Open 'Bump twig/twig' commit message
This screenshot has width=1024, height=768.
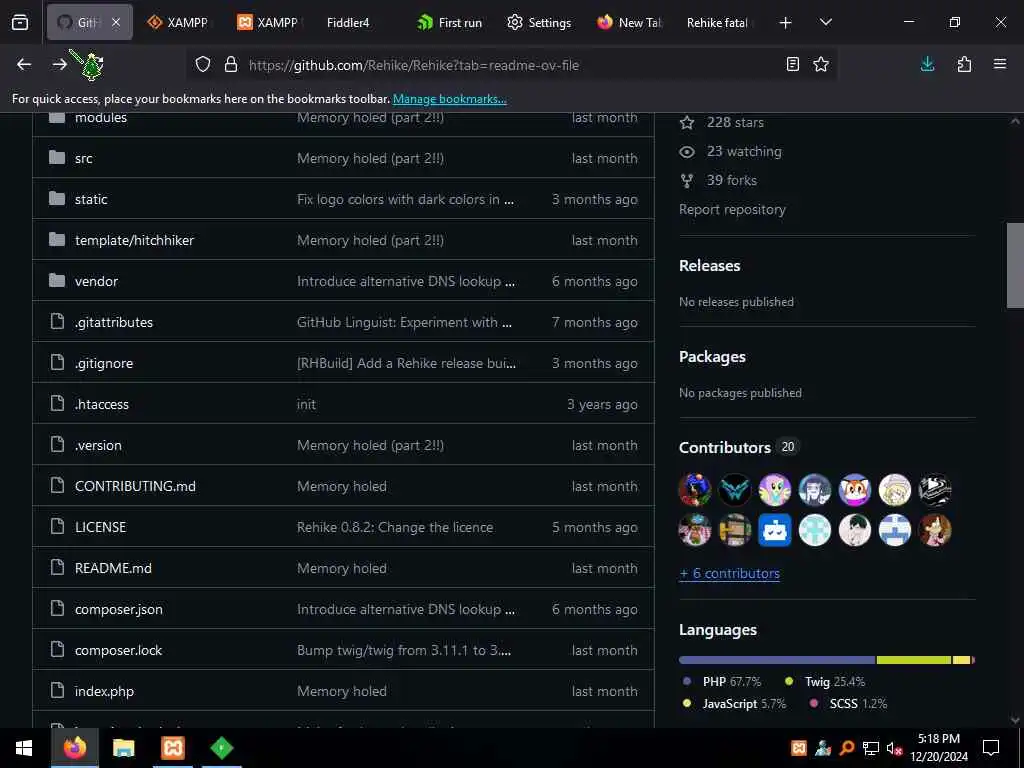tap(404, 650)
